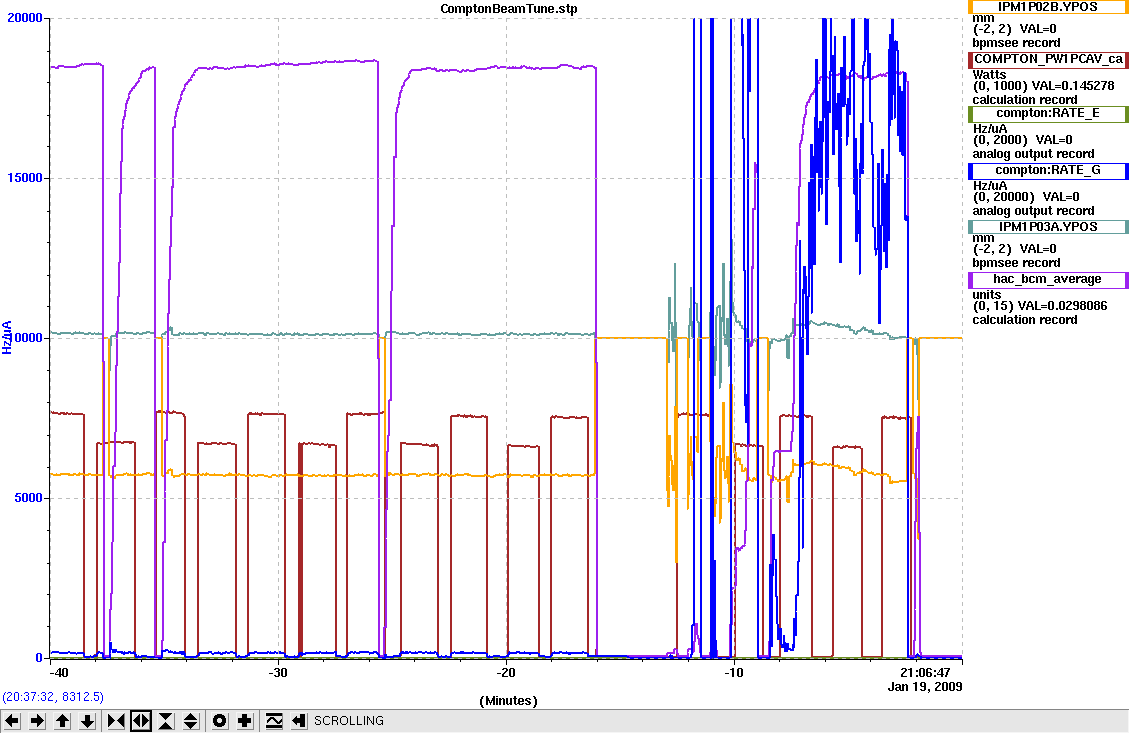Click the (Minutes) x-axis title

(508, 701)
